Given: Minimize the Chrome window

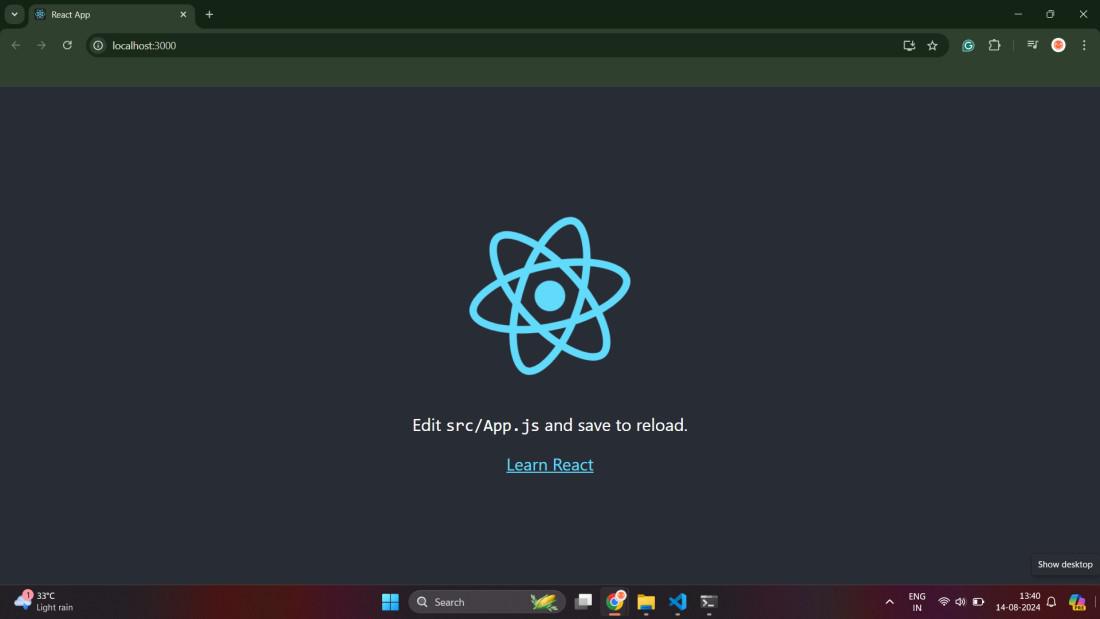Looking at the screenshot, I should click(1018, 14).
